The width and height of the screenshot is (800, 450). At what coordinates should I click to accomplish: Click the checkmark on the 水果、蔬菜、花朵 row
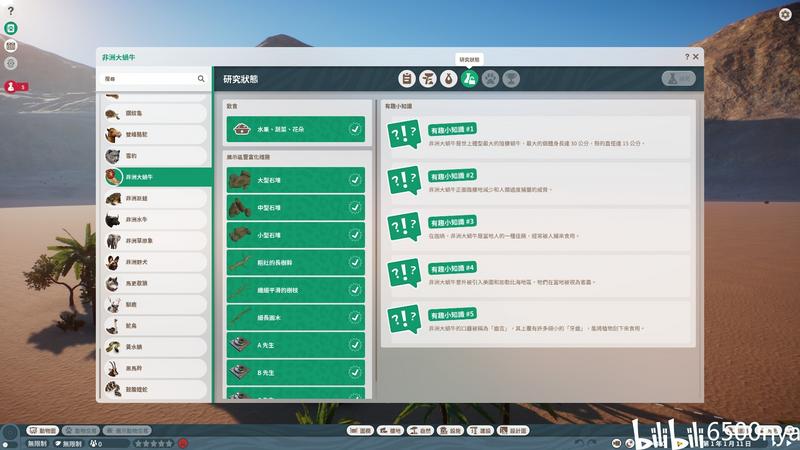pyautogui.click(x=355, y=130)
